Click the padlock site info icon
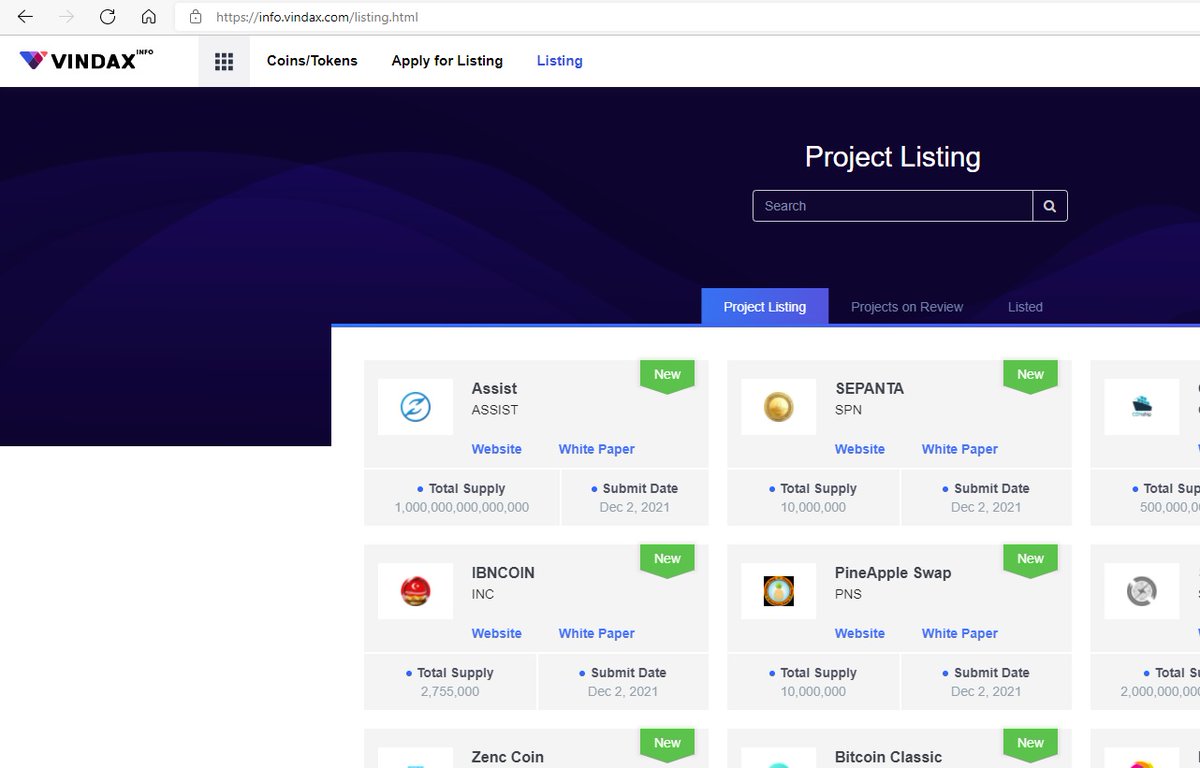 click(x=196, y=17)
